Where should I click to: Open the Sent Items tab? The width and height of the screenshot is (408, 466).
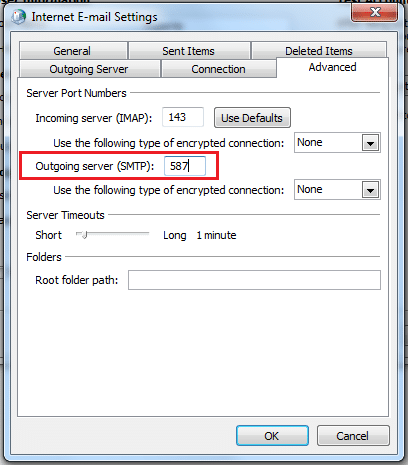pos(189,51)
